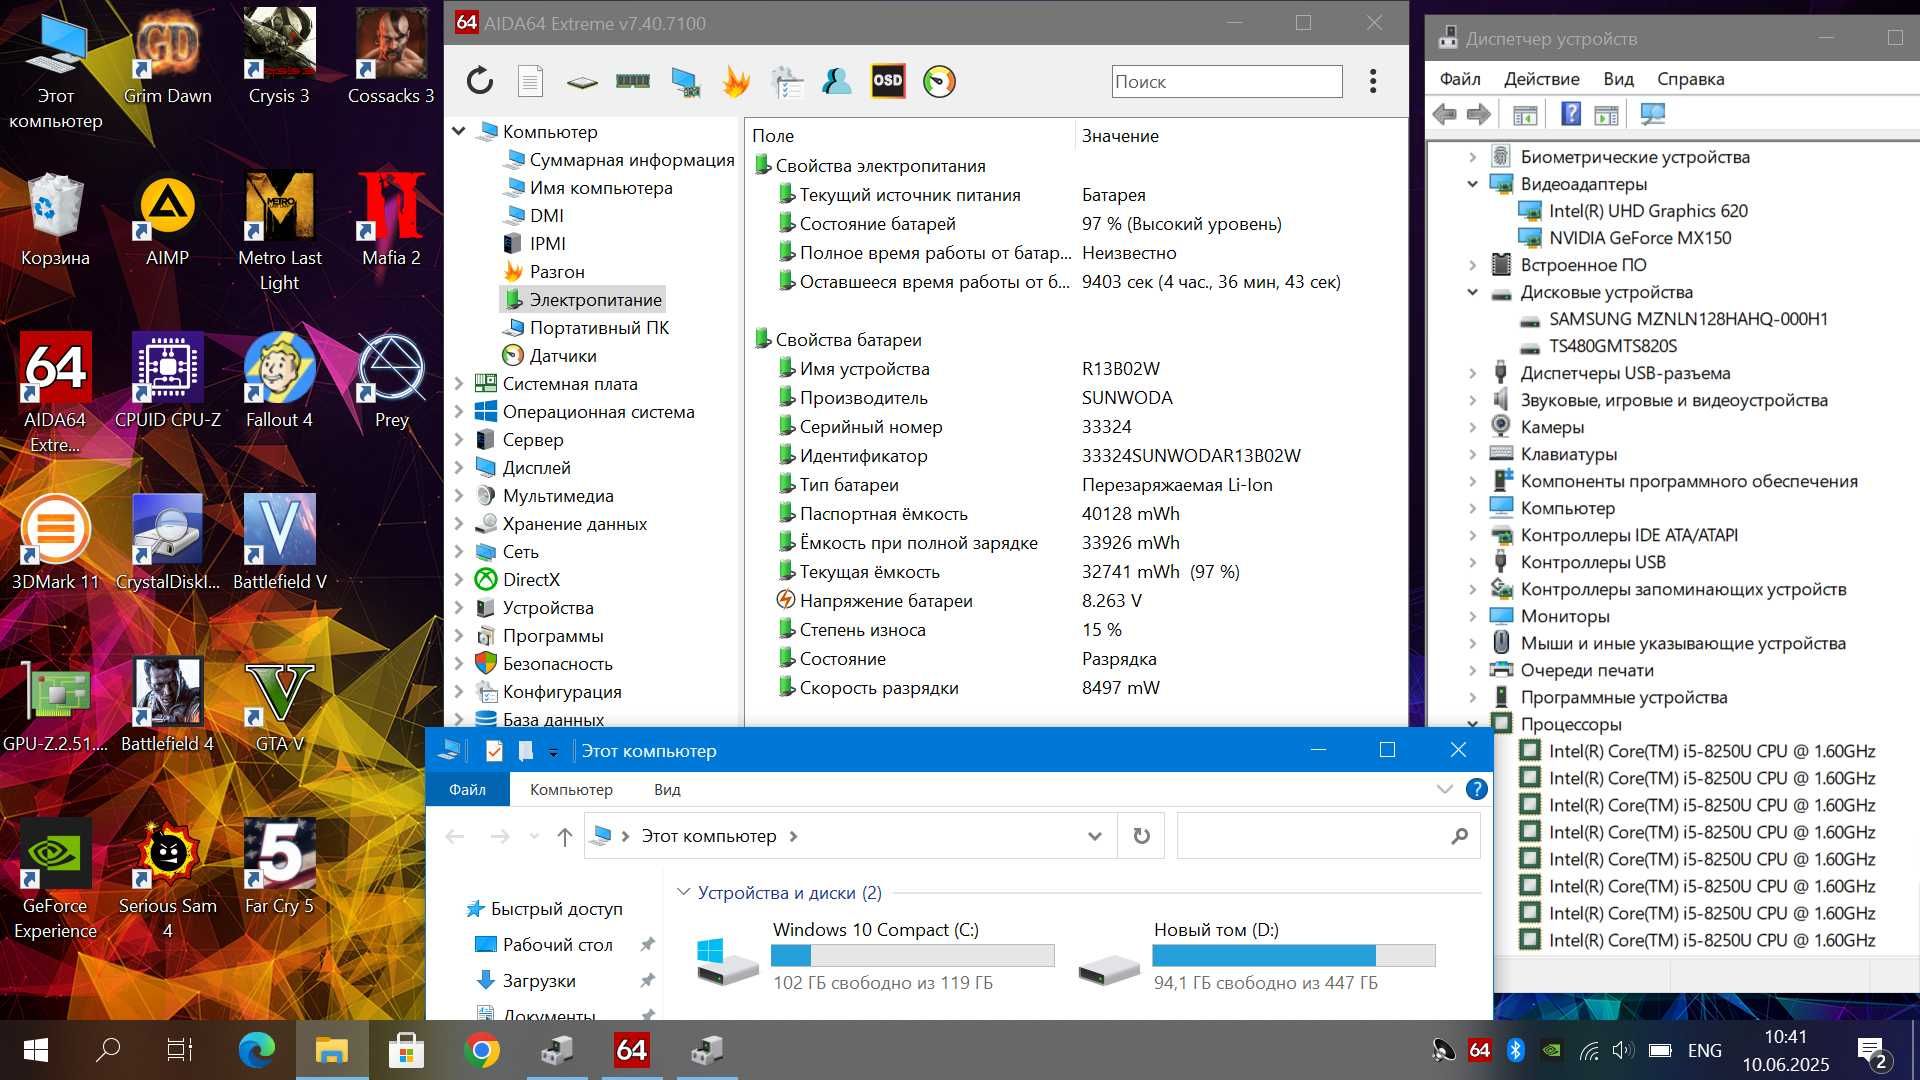
Task: Expand the DirectX tree node
Action: (x=459, y=579)
